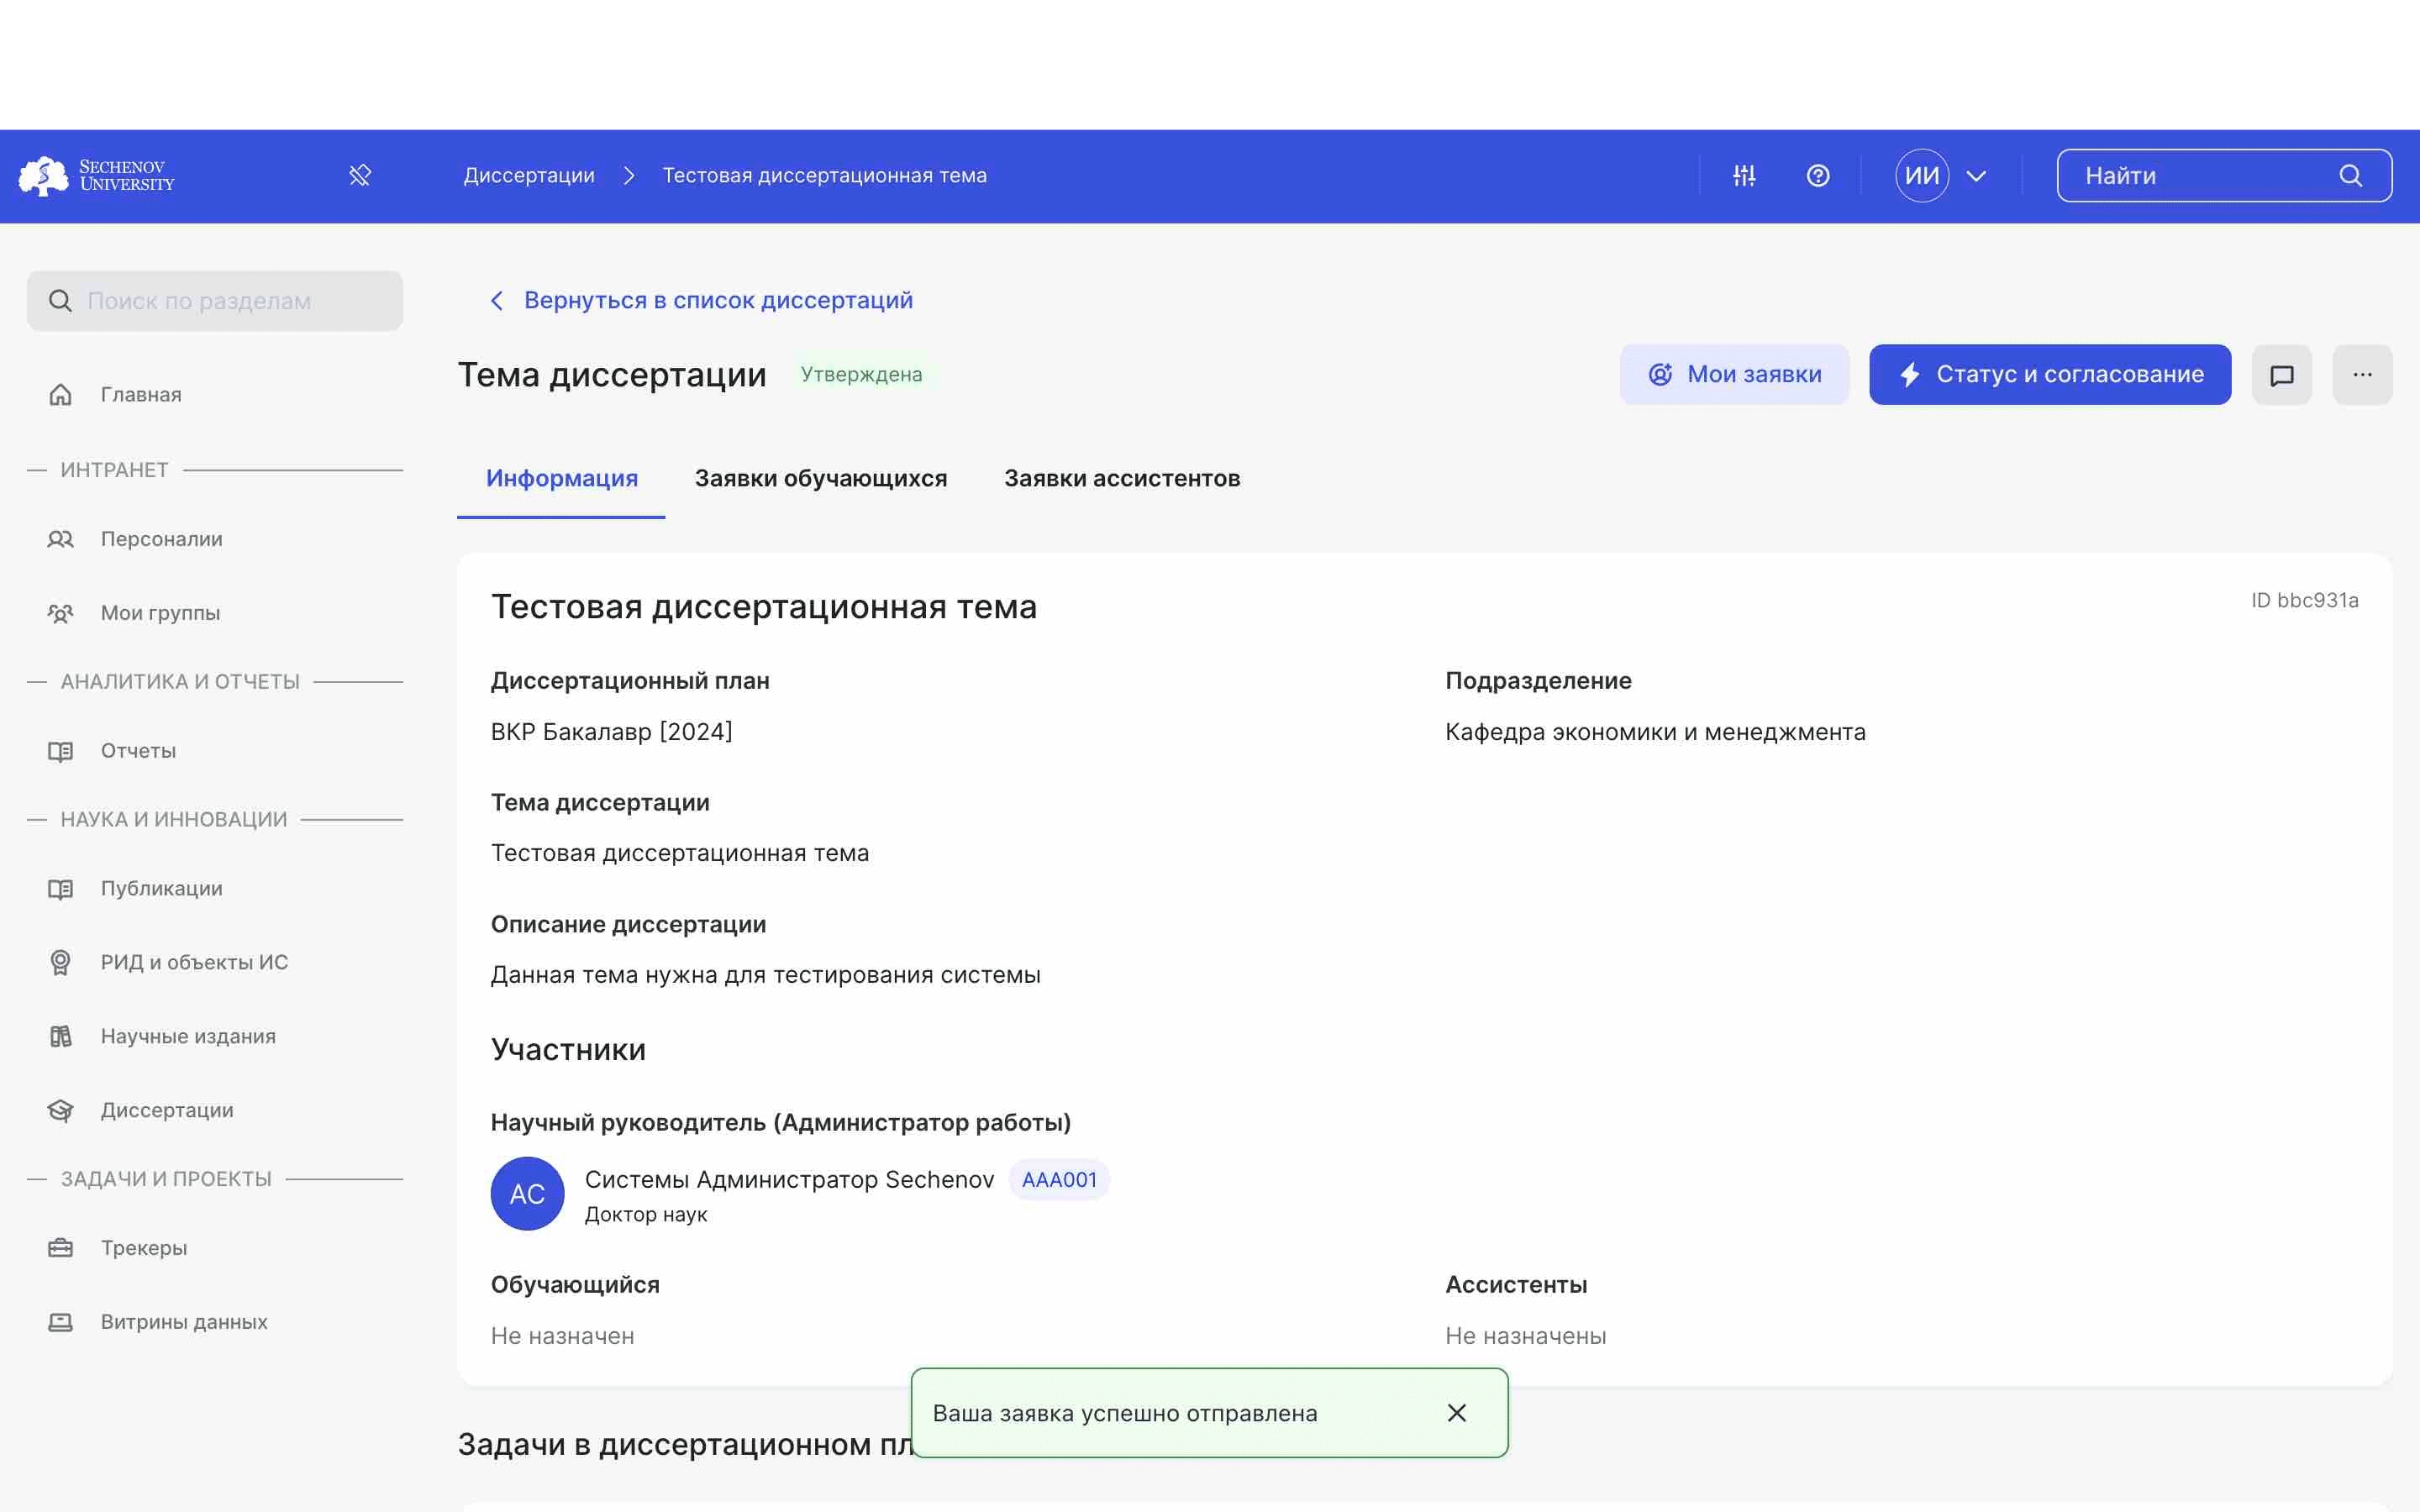Click Ваша заявка успешно отправлена message
The width and height of the screenshot is (2420, 1512).
[x=1125, y=1413]
